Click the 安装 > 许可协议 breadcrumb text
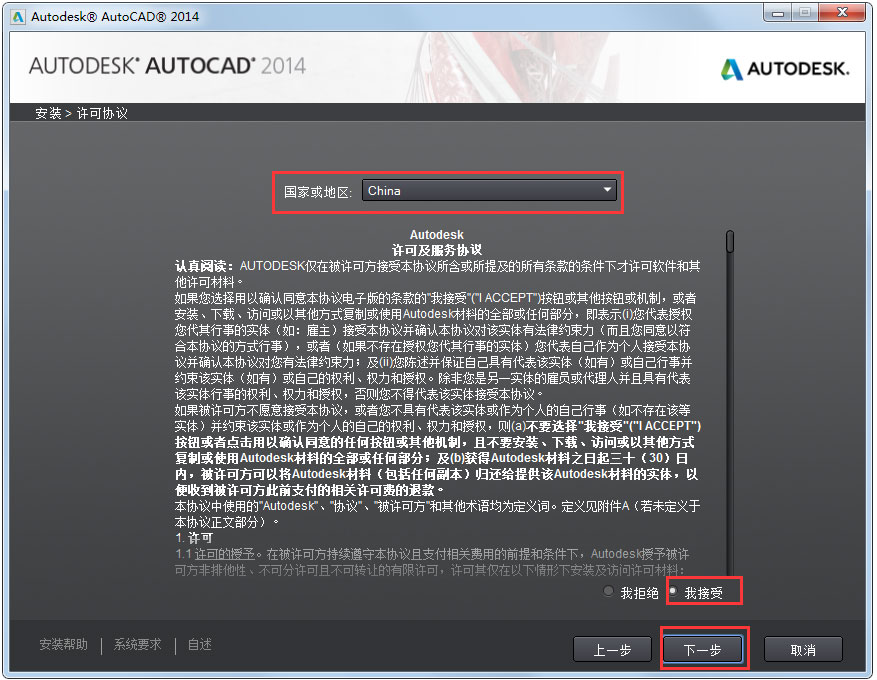 82,114
